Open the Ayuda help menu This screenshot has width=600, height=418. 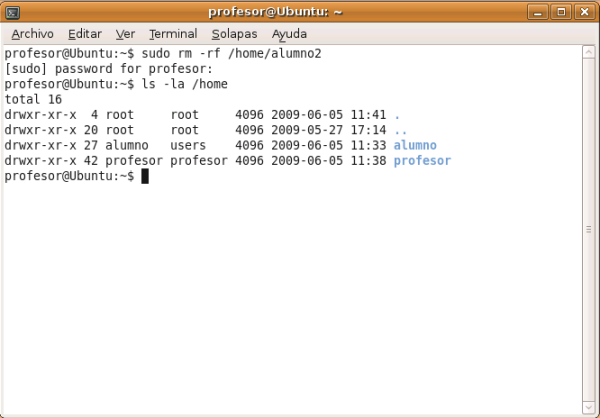[289, 33]
